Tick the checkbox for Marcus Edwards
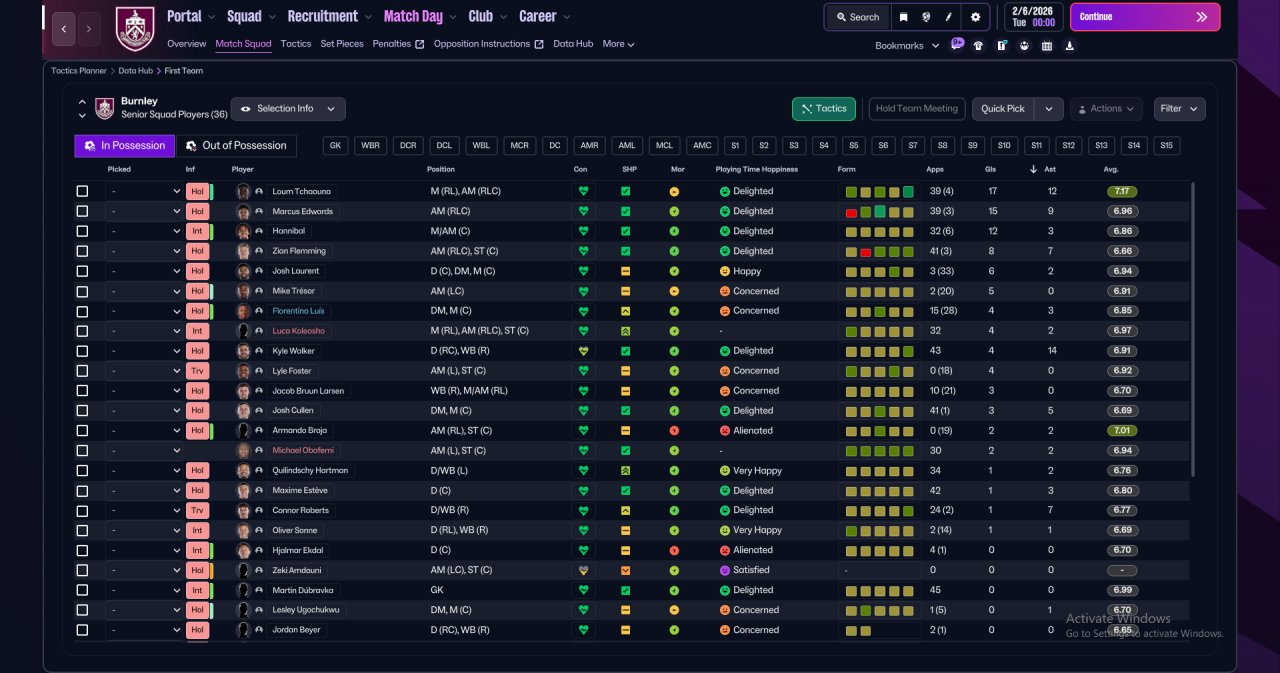The width and height of the screenshot is (1280, 673). coord(82,211)
